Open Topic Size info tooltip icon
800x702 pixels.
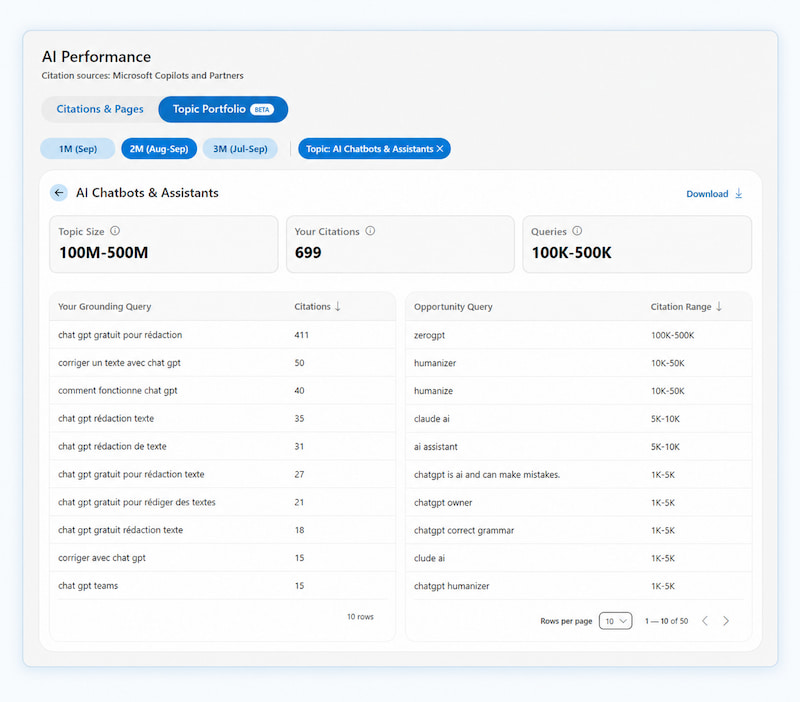pyautogui.click(x=115, y=231)
